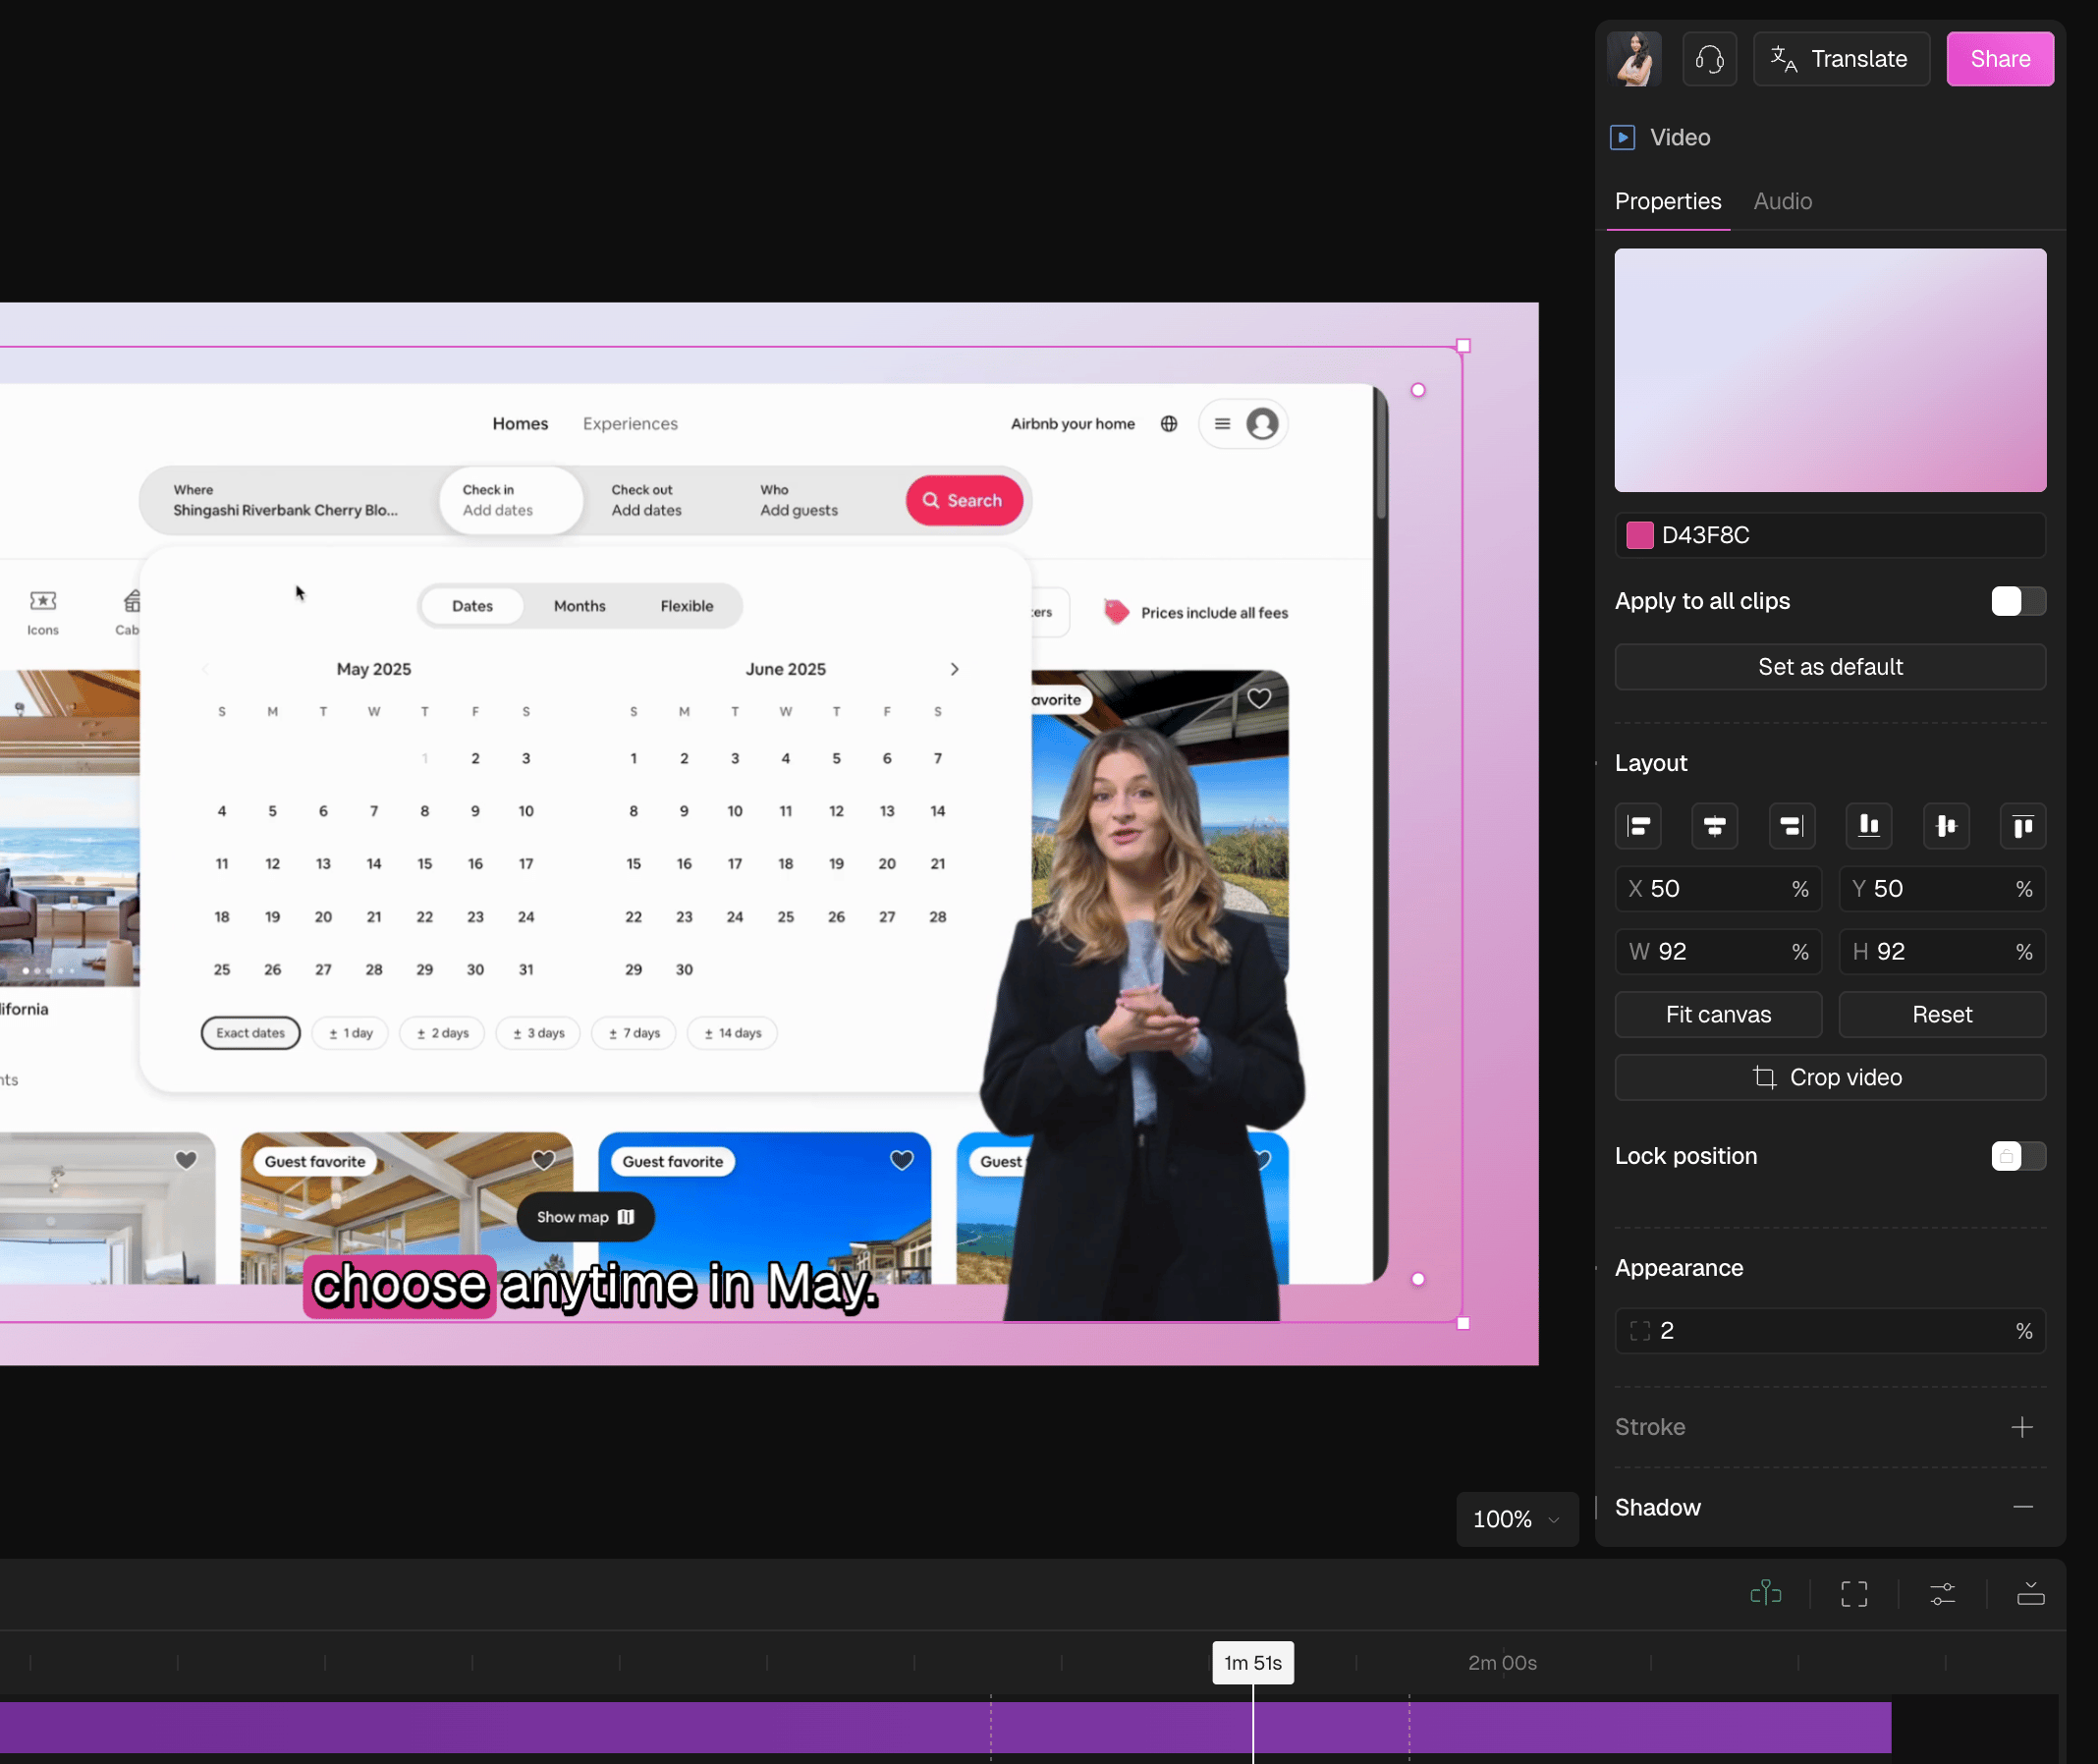The height and width of the screenshot is (1764, 2098).
Task: Open the user avatar profile picture
Action: [1634, 59]
